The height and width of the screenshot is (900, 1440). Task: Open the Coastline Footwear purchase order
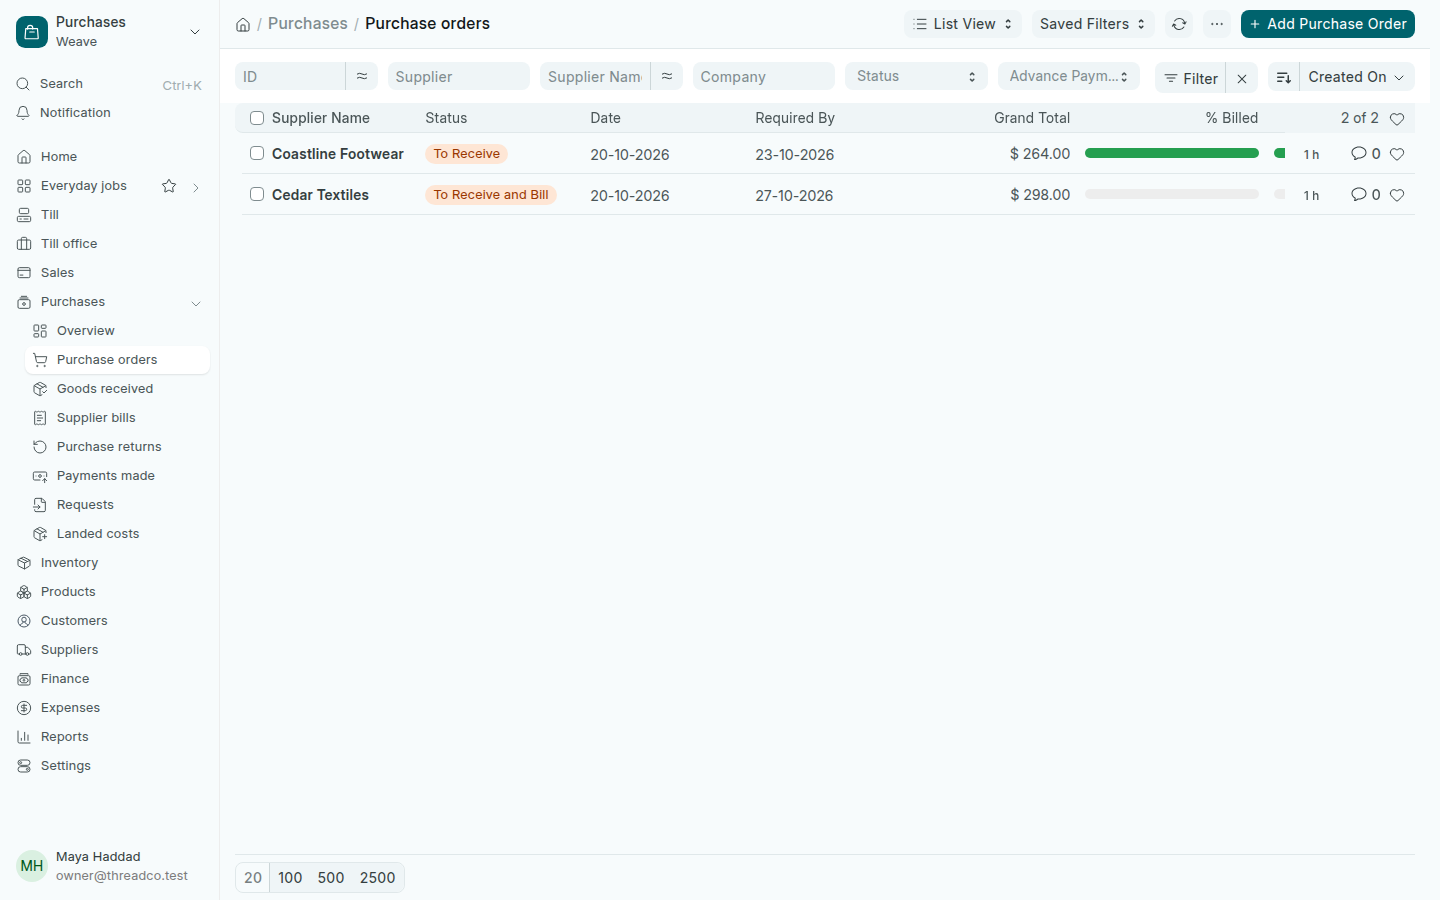[x=338, y=154]
